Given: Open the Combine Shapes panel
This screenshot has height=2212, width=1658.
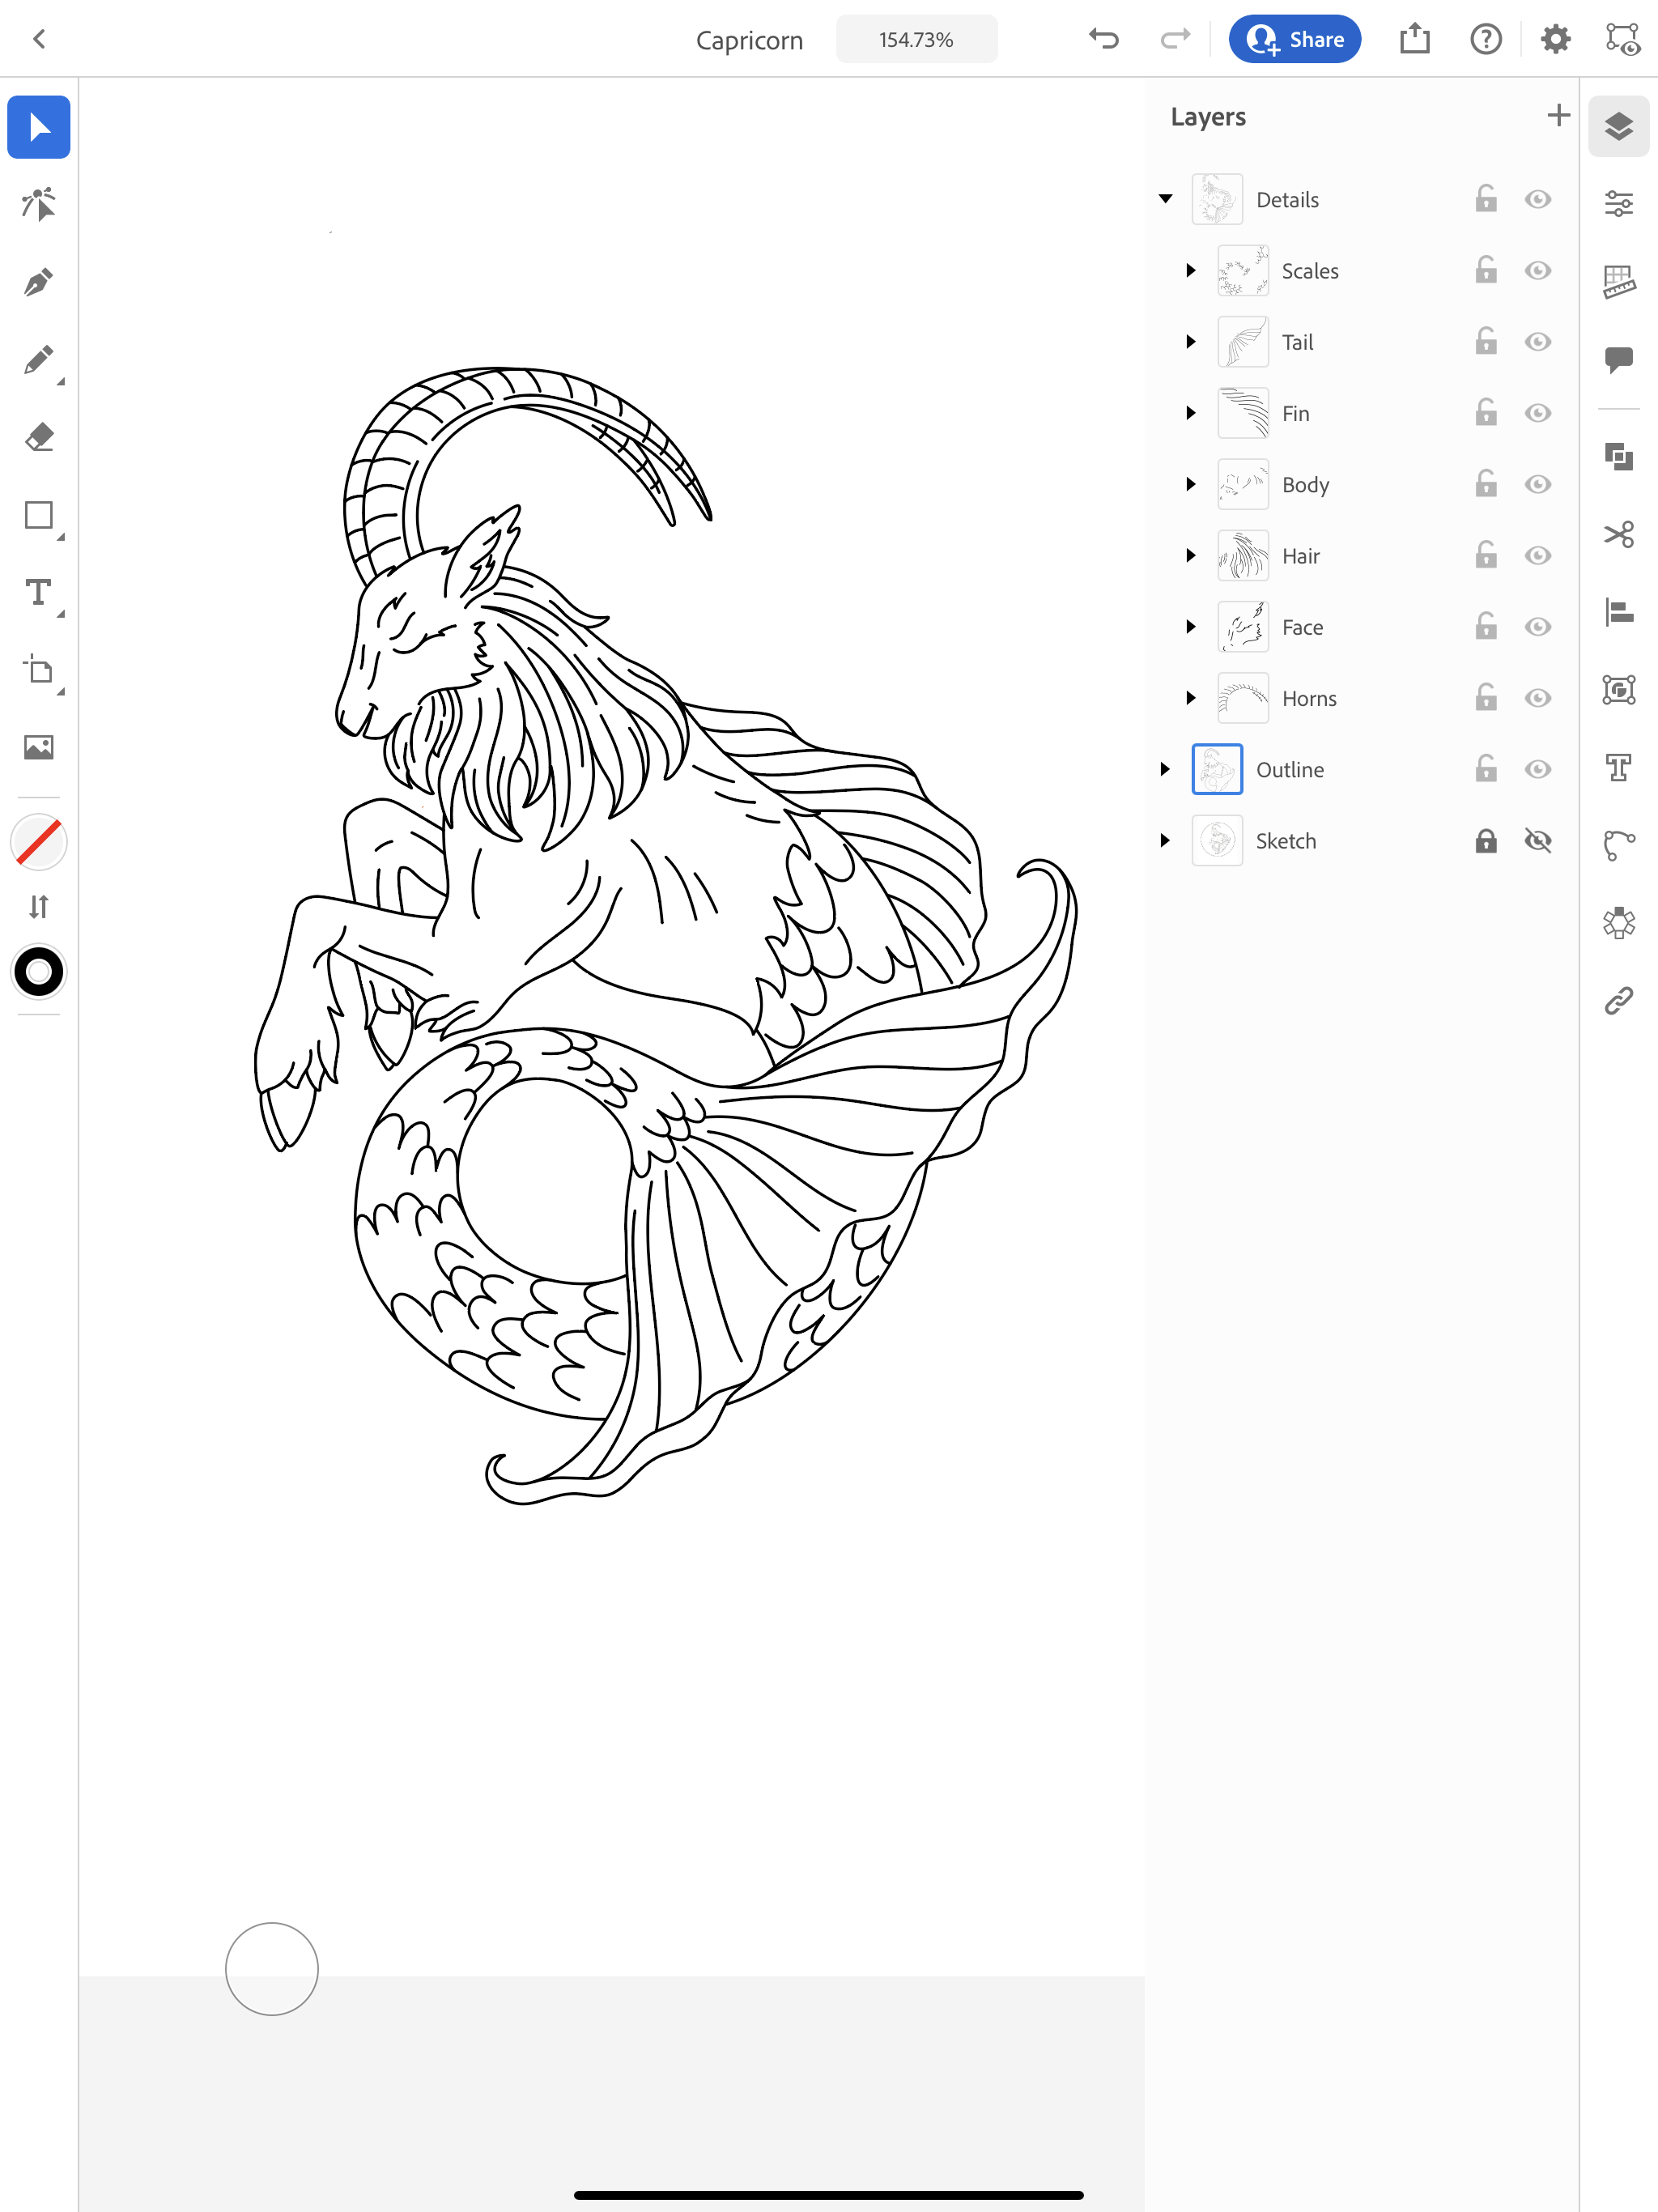Looking at the screenshot, I should [x=1619, y=457].
